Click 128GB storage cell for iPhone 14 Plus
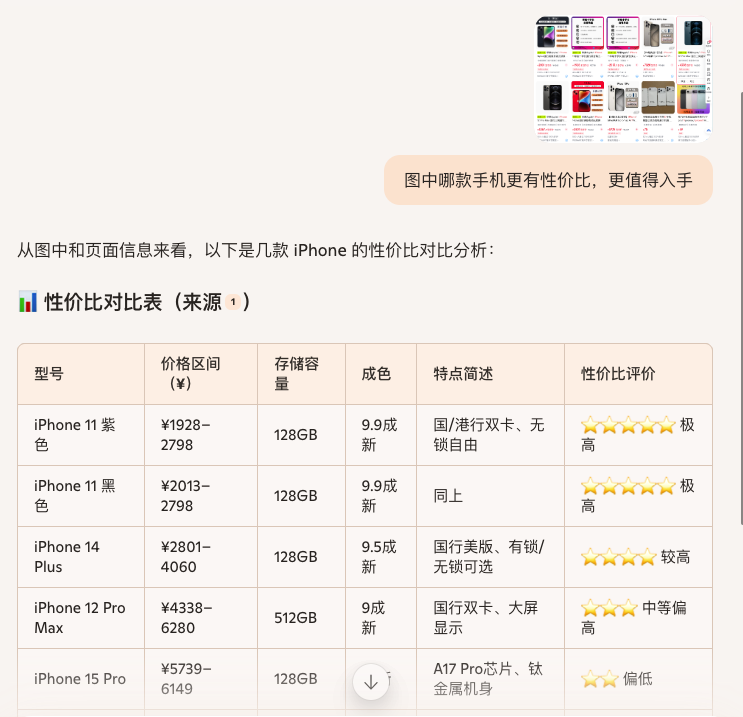Screen dimensions: 743x717 301,557
